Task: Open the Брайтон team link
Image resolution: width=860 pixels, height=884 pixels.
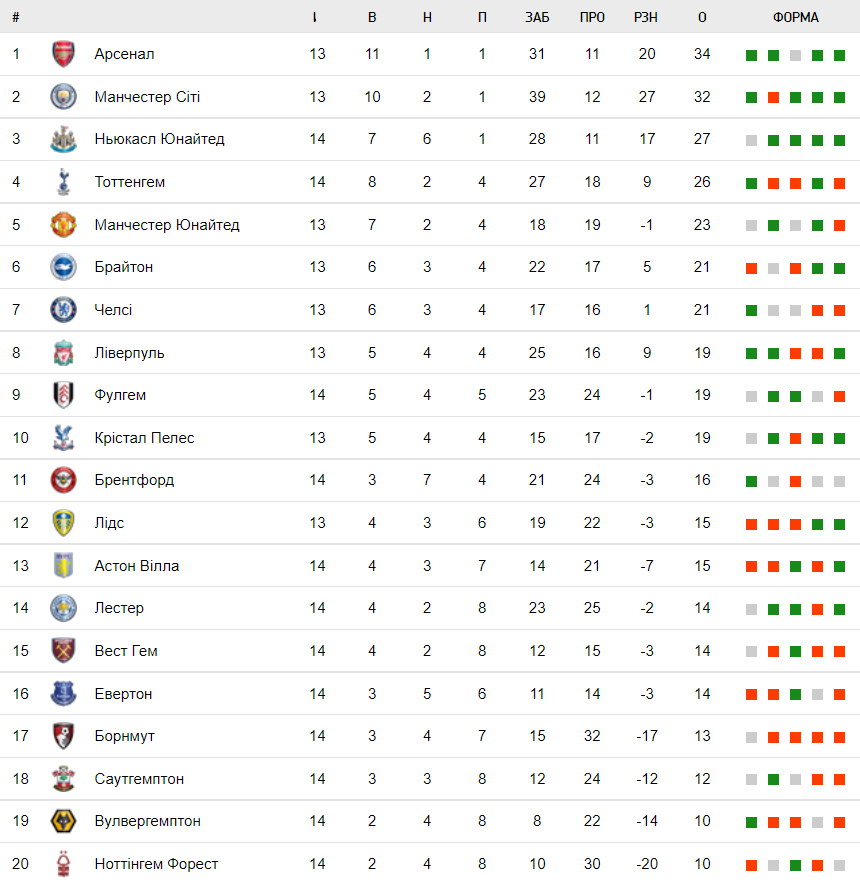Action: click(124, 267)
